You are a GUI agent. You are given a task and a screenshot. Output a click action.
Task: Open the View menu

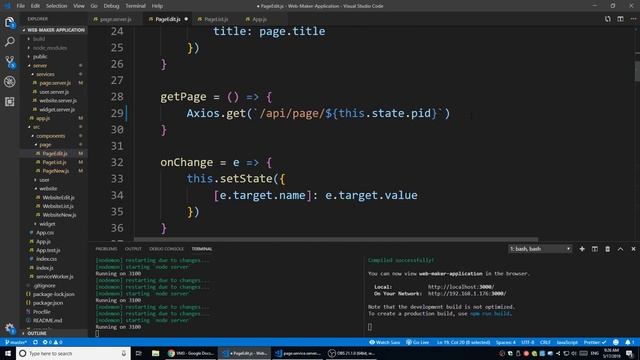pos(79,6)
